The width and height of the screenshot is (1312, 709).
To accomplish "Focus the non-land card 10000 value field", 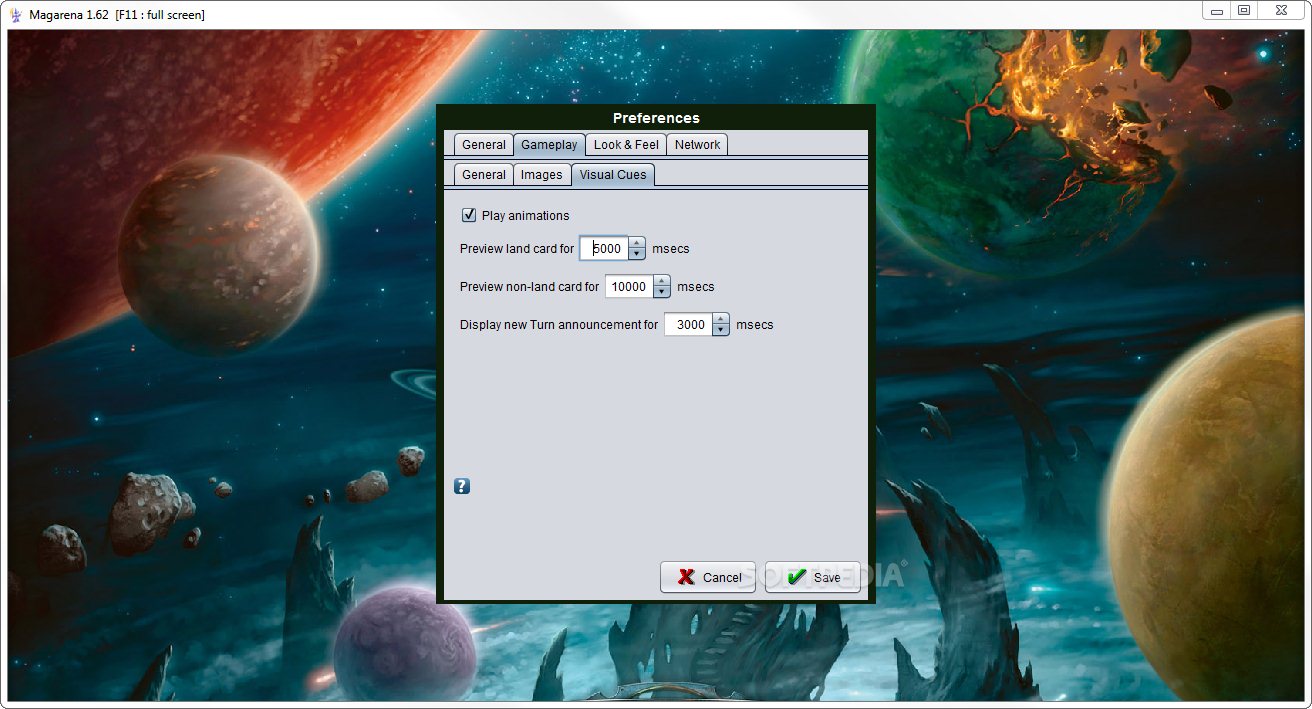I will pyautogui.click(x=629, y=286).
